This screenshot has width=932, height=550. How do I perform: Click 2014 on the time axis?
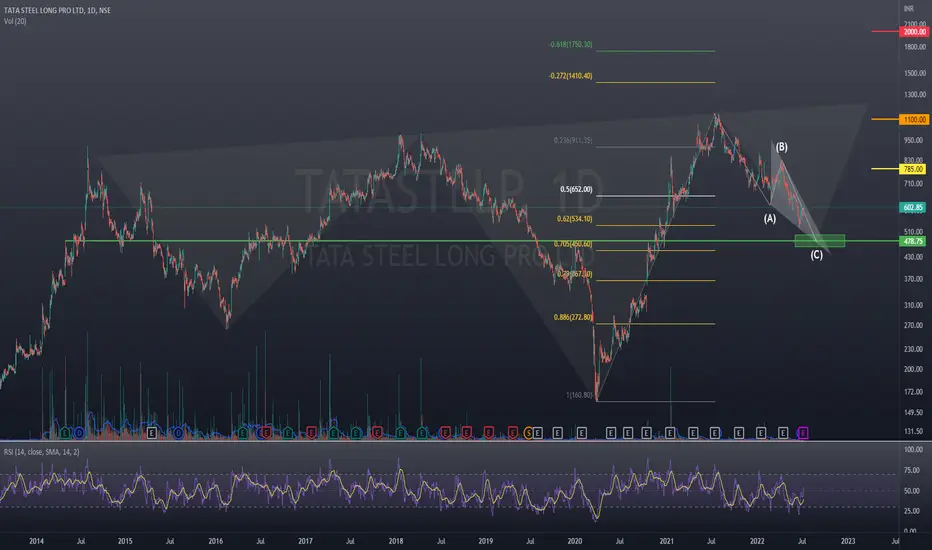point(36,541)
